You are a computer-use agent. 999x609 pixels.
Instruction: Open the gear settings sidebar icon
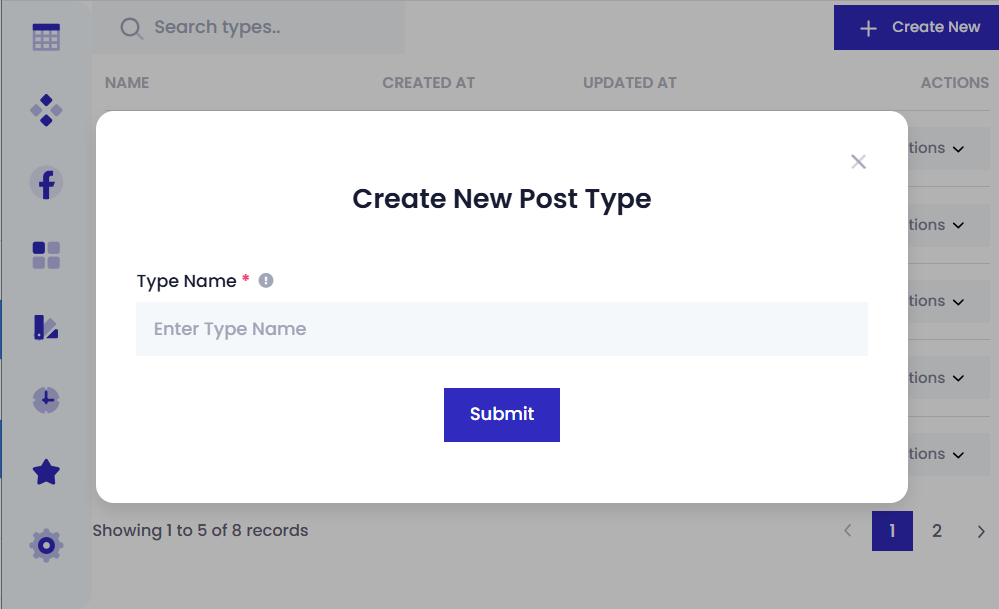point(46,545)
